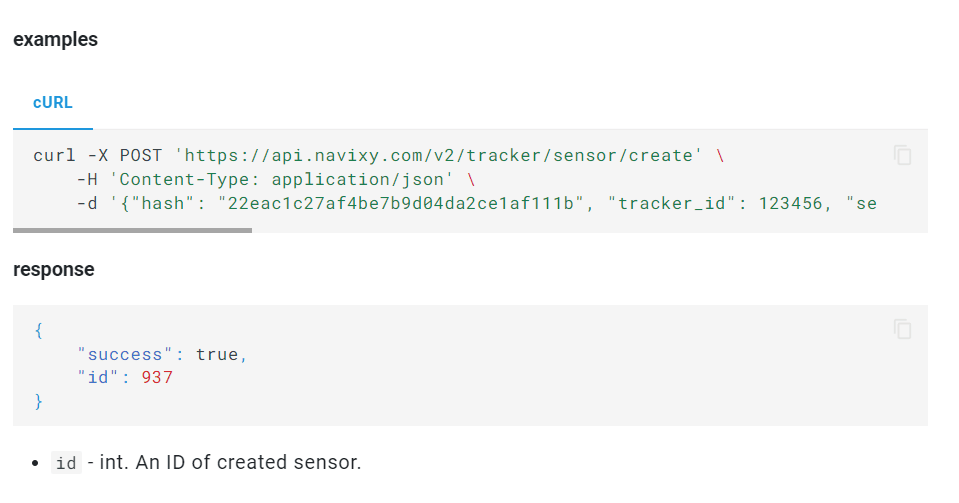Click the horizontal scrollbar thumb under cURL code
This screenshot has height=503, width=959.
click(132, 231)
